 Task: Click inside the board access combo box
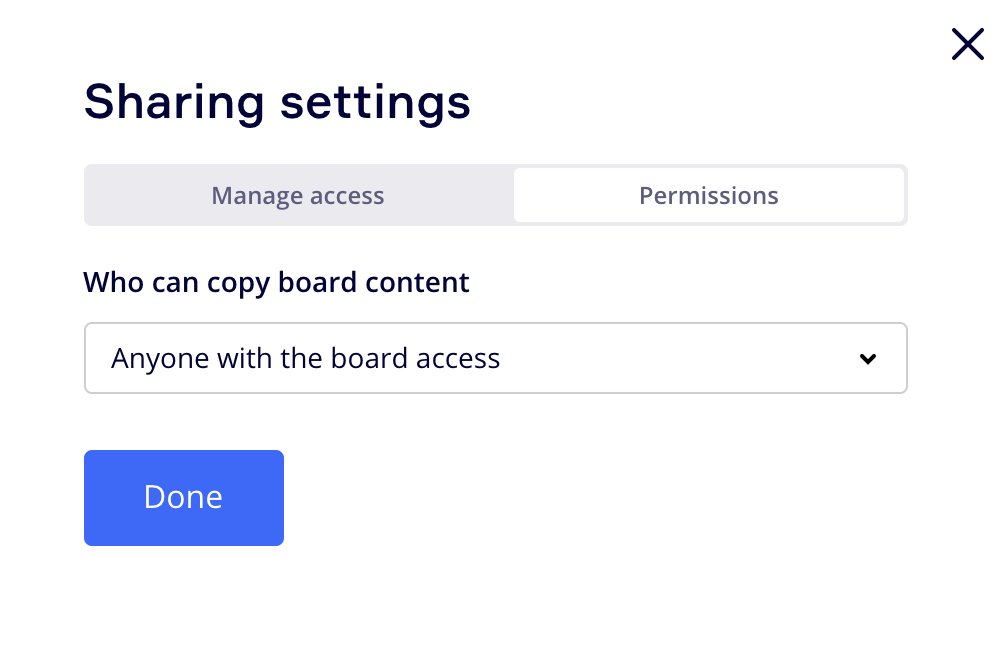tap(495, 358)
